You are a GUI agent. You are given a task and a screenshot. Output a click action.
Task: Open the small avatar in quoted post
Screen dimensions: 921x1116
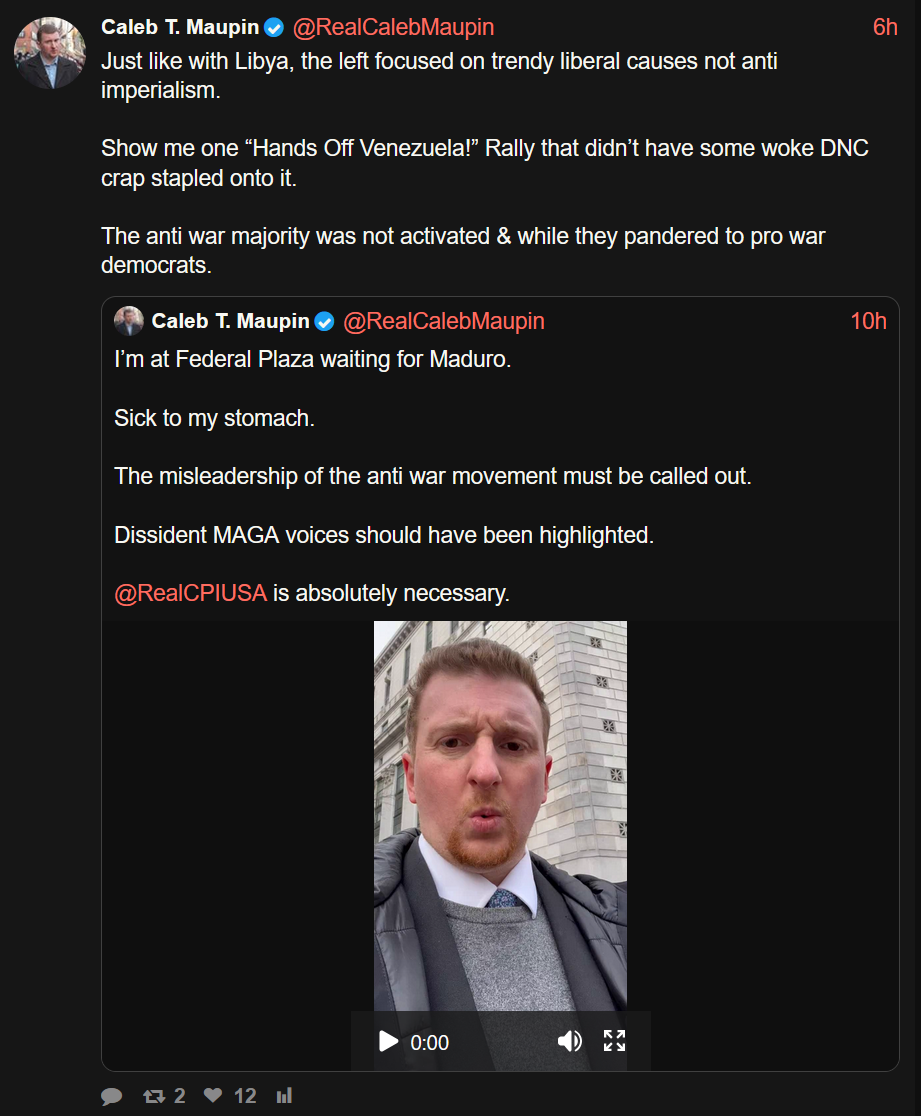coord(129,321)
